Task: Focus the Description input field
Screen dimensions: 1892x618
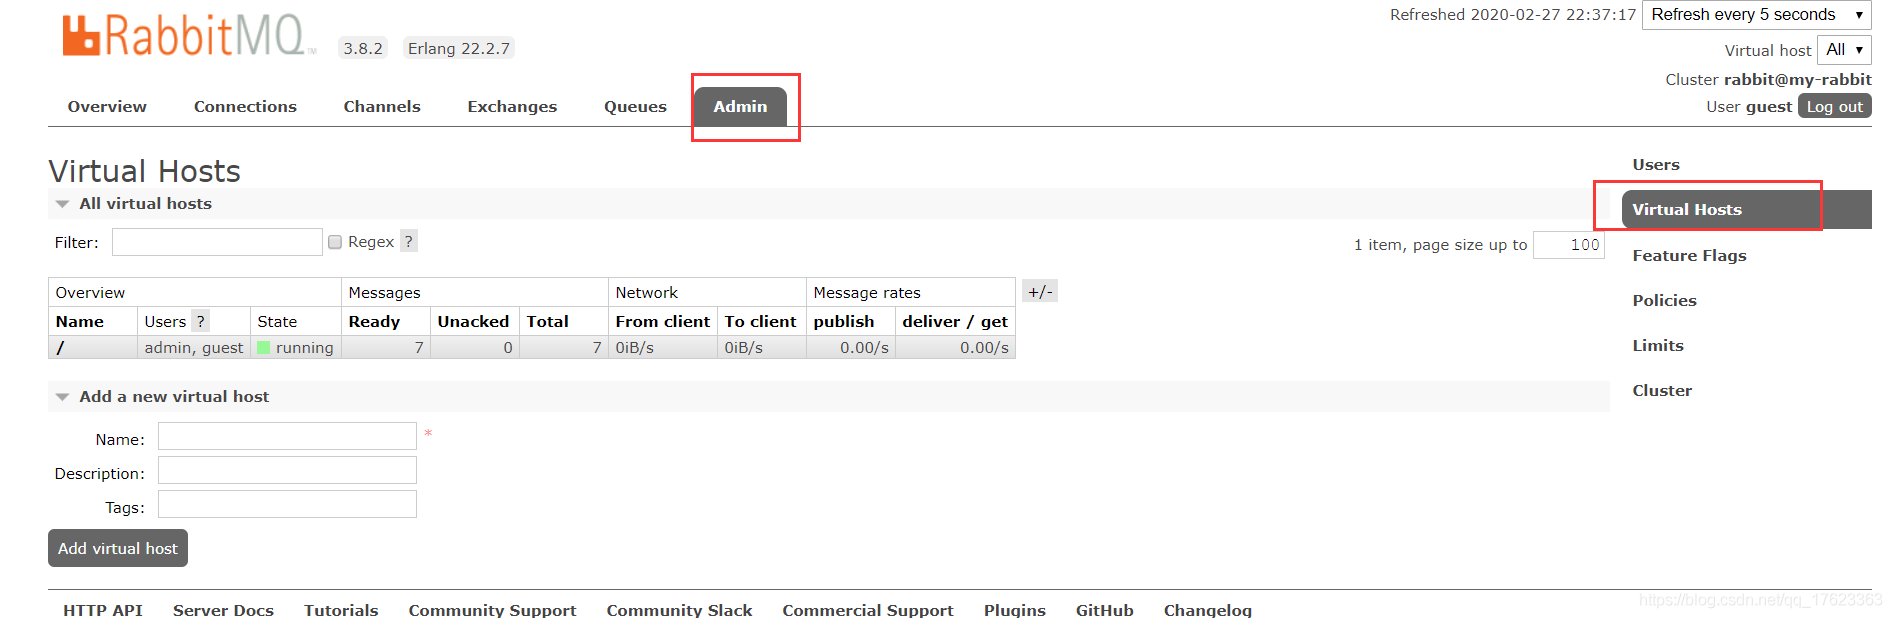Action: 287,470
